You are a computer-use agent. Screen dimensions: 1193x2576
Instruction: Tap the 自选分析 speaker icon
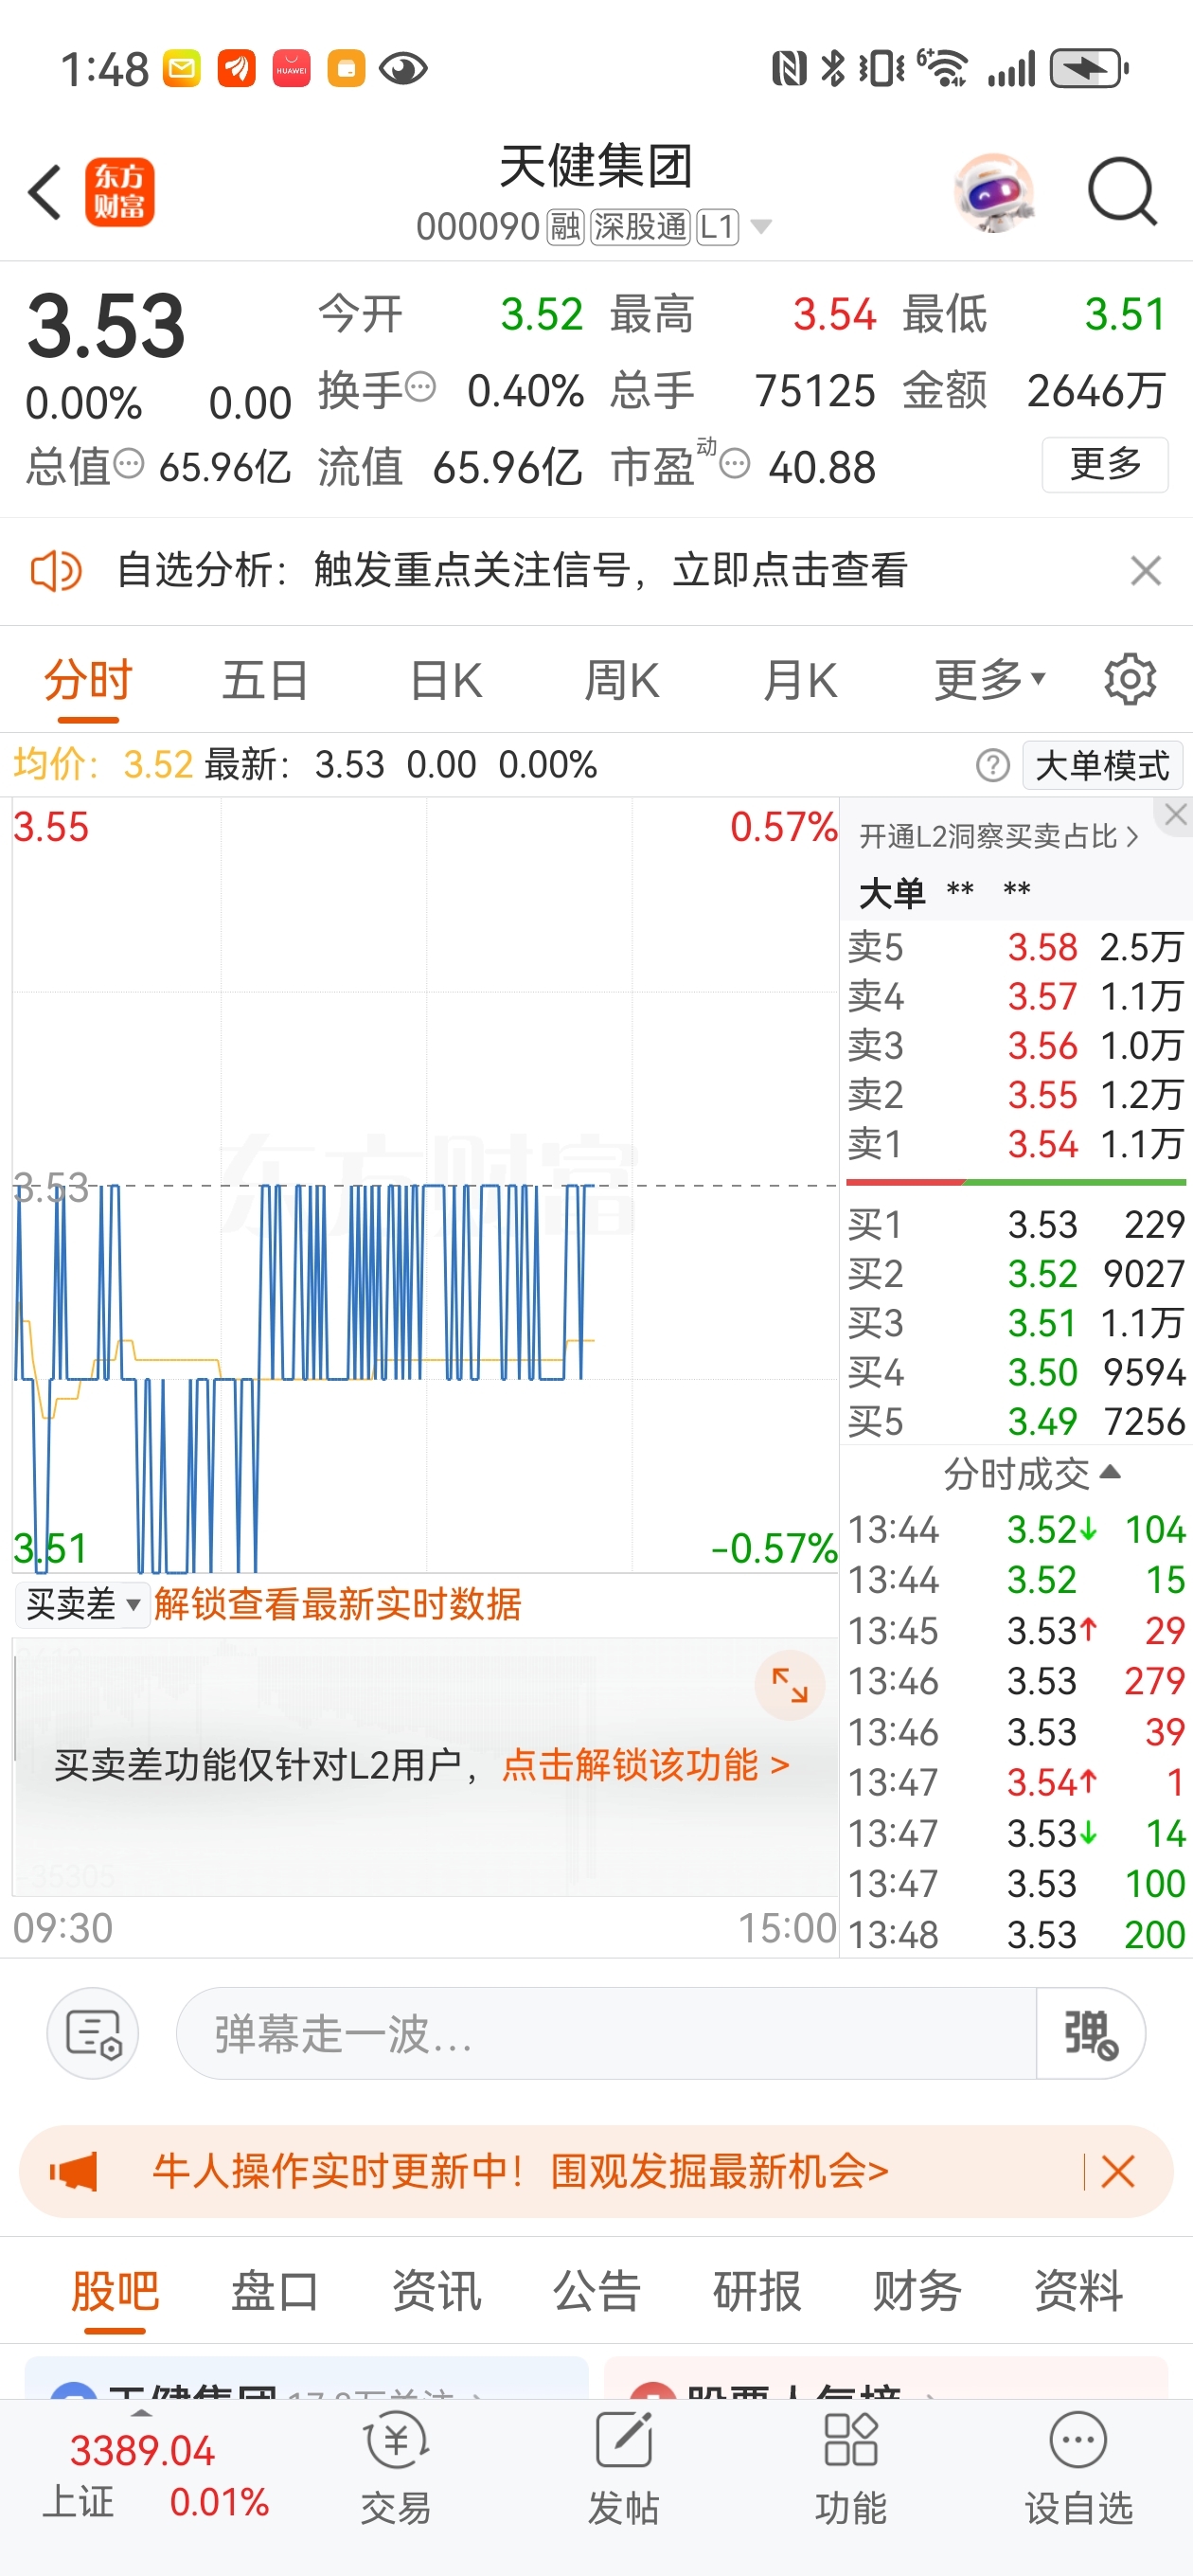click(x=56, y=571)
